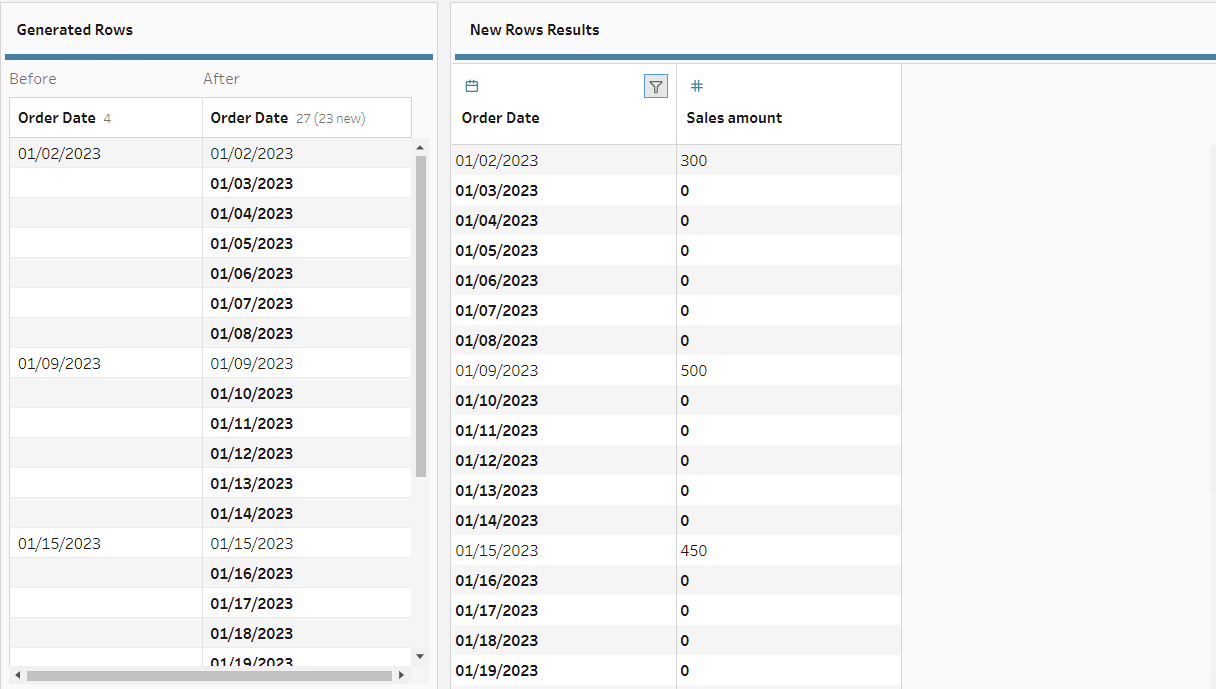The height and width of the screenshot is (689, 1216).
Task: Select the Sales amount column header
Action: (x=734, y=118)
